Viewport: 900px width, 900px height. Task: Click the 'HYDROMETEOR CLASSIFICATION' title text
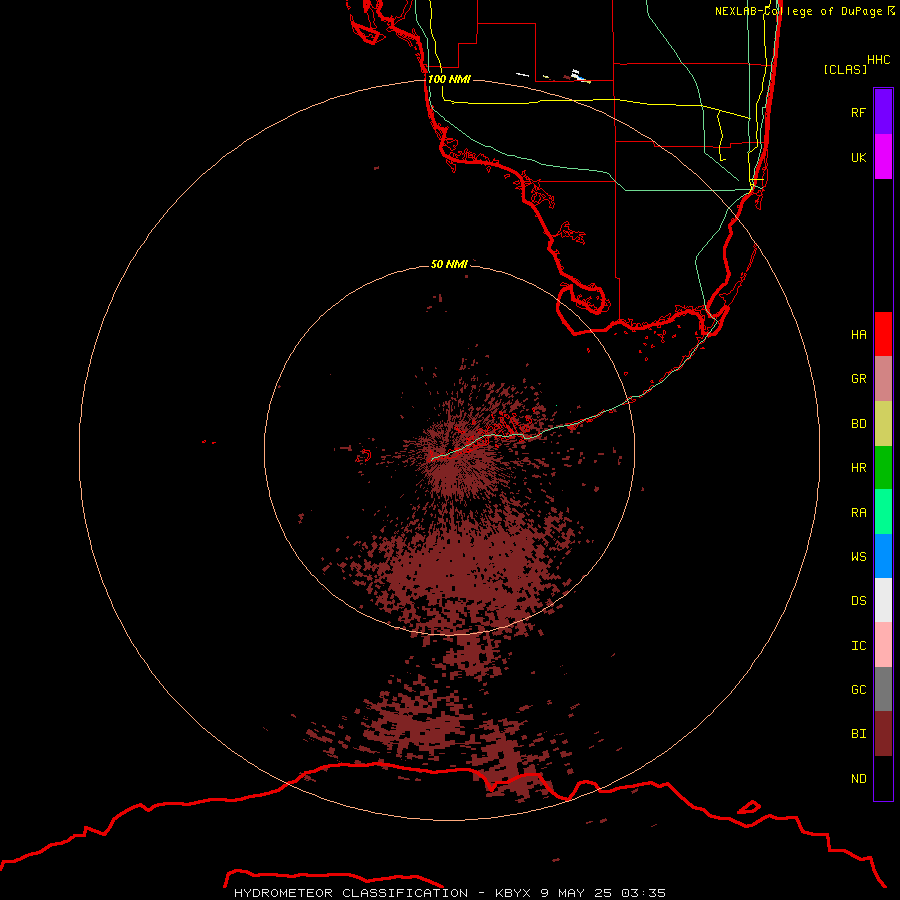click(351, 893)
